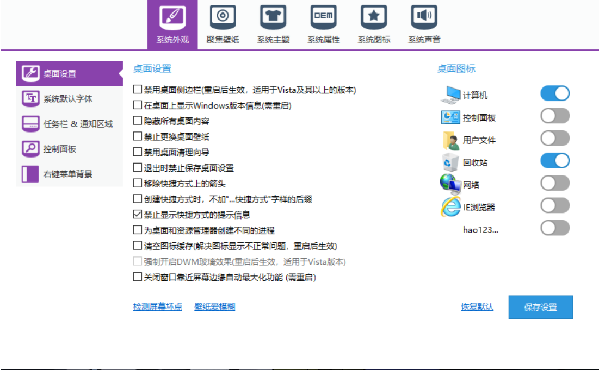Enable 在桌面上显示Windows版本信息 checkbox

click(x=137, y=105)
